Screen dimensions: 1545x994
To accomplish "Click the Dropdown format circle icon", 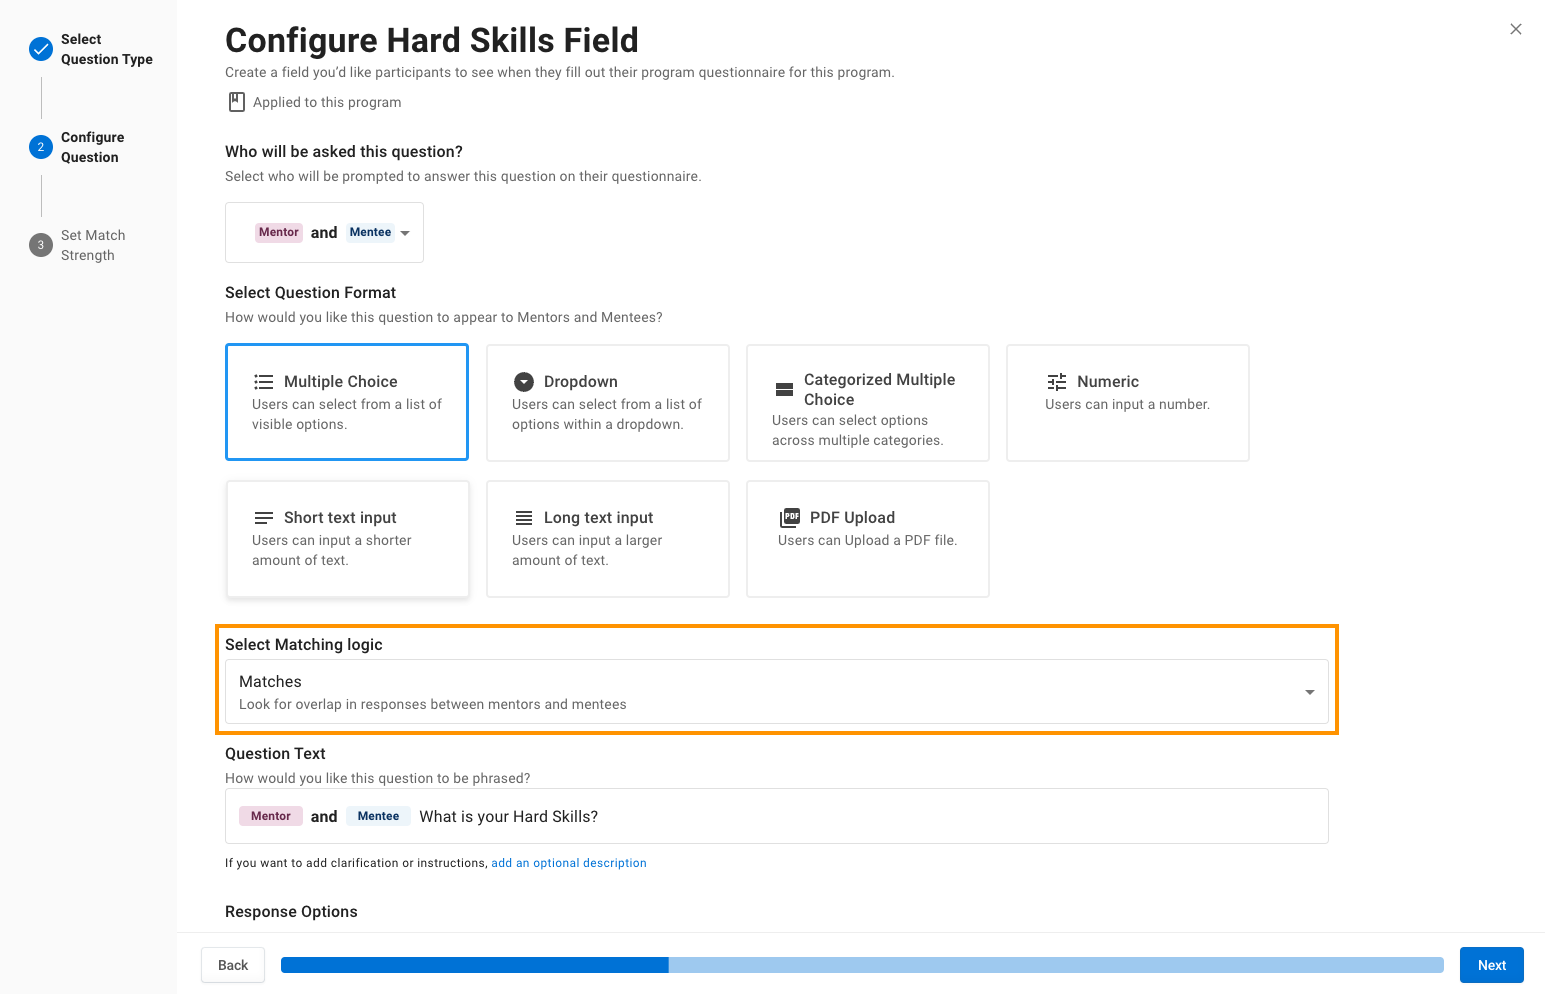I will pyautogui.click(x=524, y=382).
